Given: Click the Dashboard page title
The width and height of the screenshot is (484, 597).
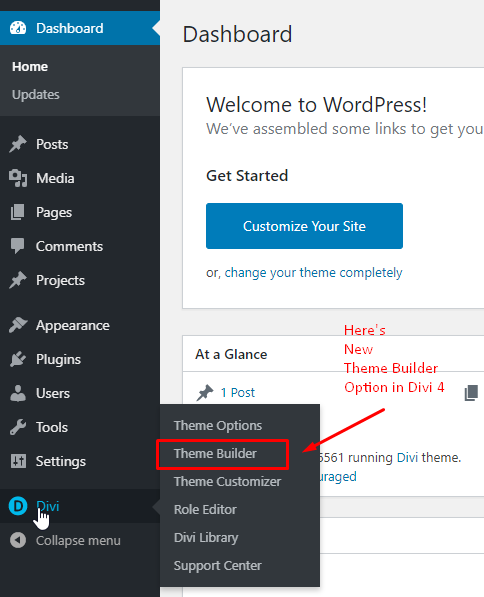Looking at the screenshot, I should click(237, 34).
